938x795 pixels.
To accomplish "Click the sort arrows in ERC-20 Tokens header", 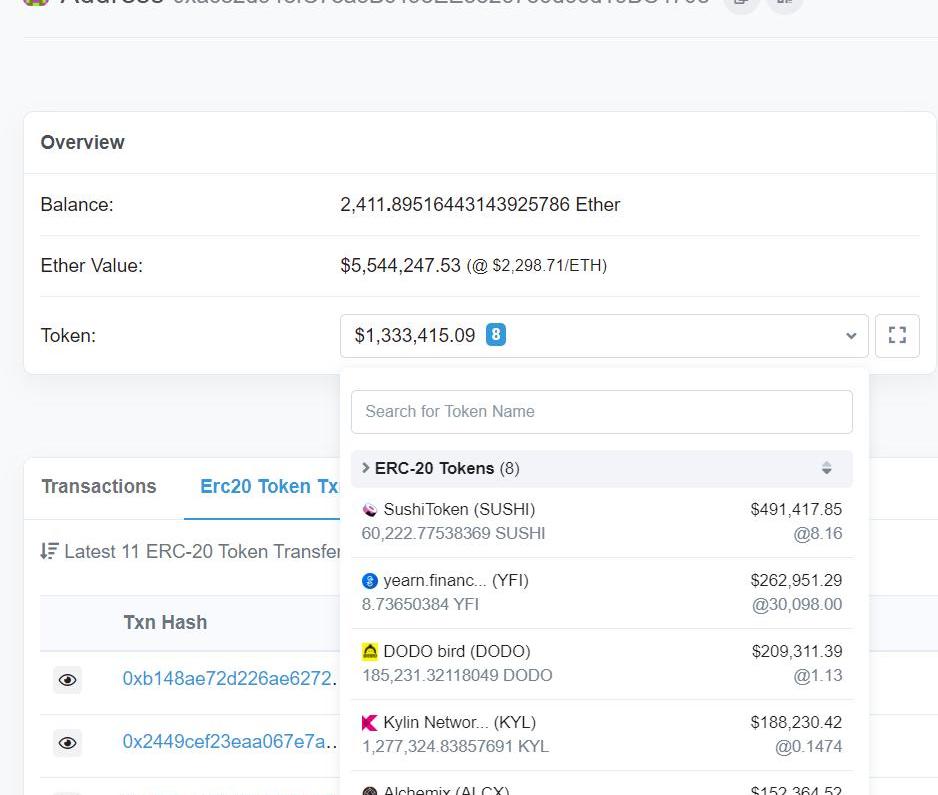I will click(826, 468).
